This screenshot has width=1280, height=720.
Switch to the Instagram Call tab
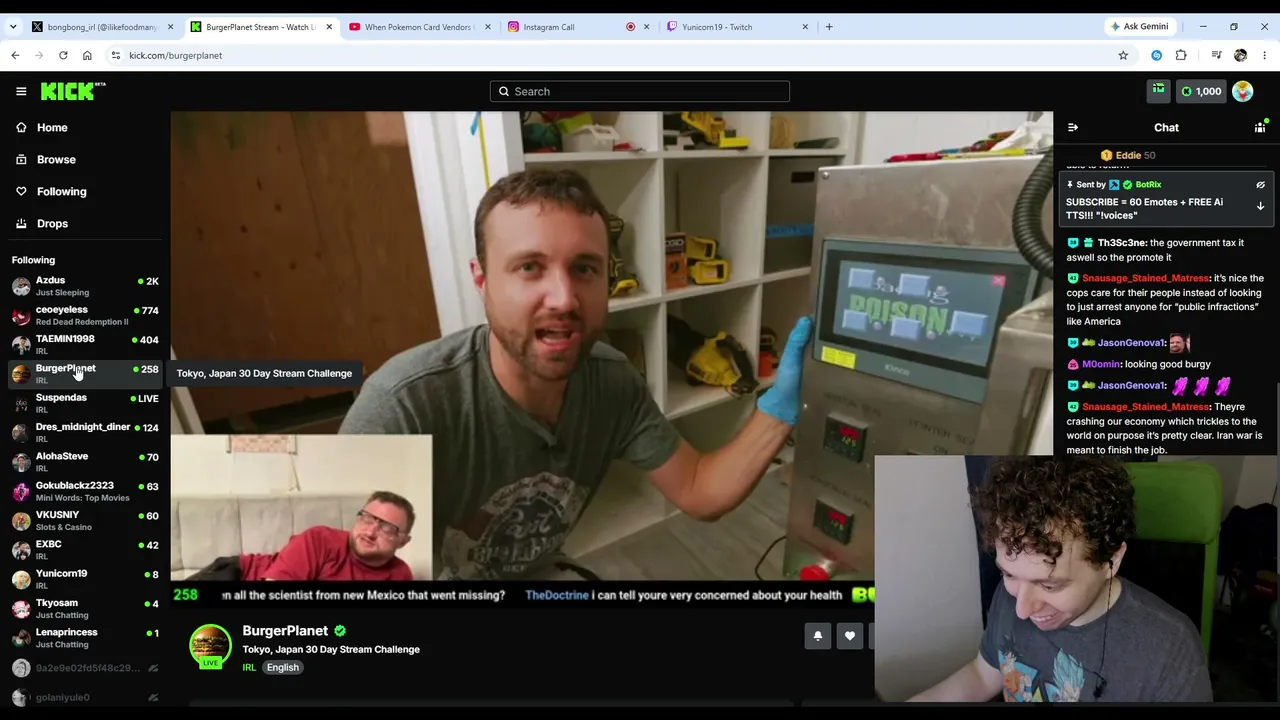point(578,27)
